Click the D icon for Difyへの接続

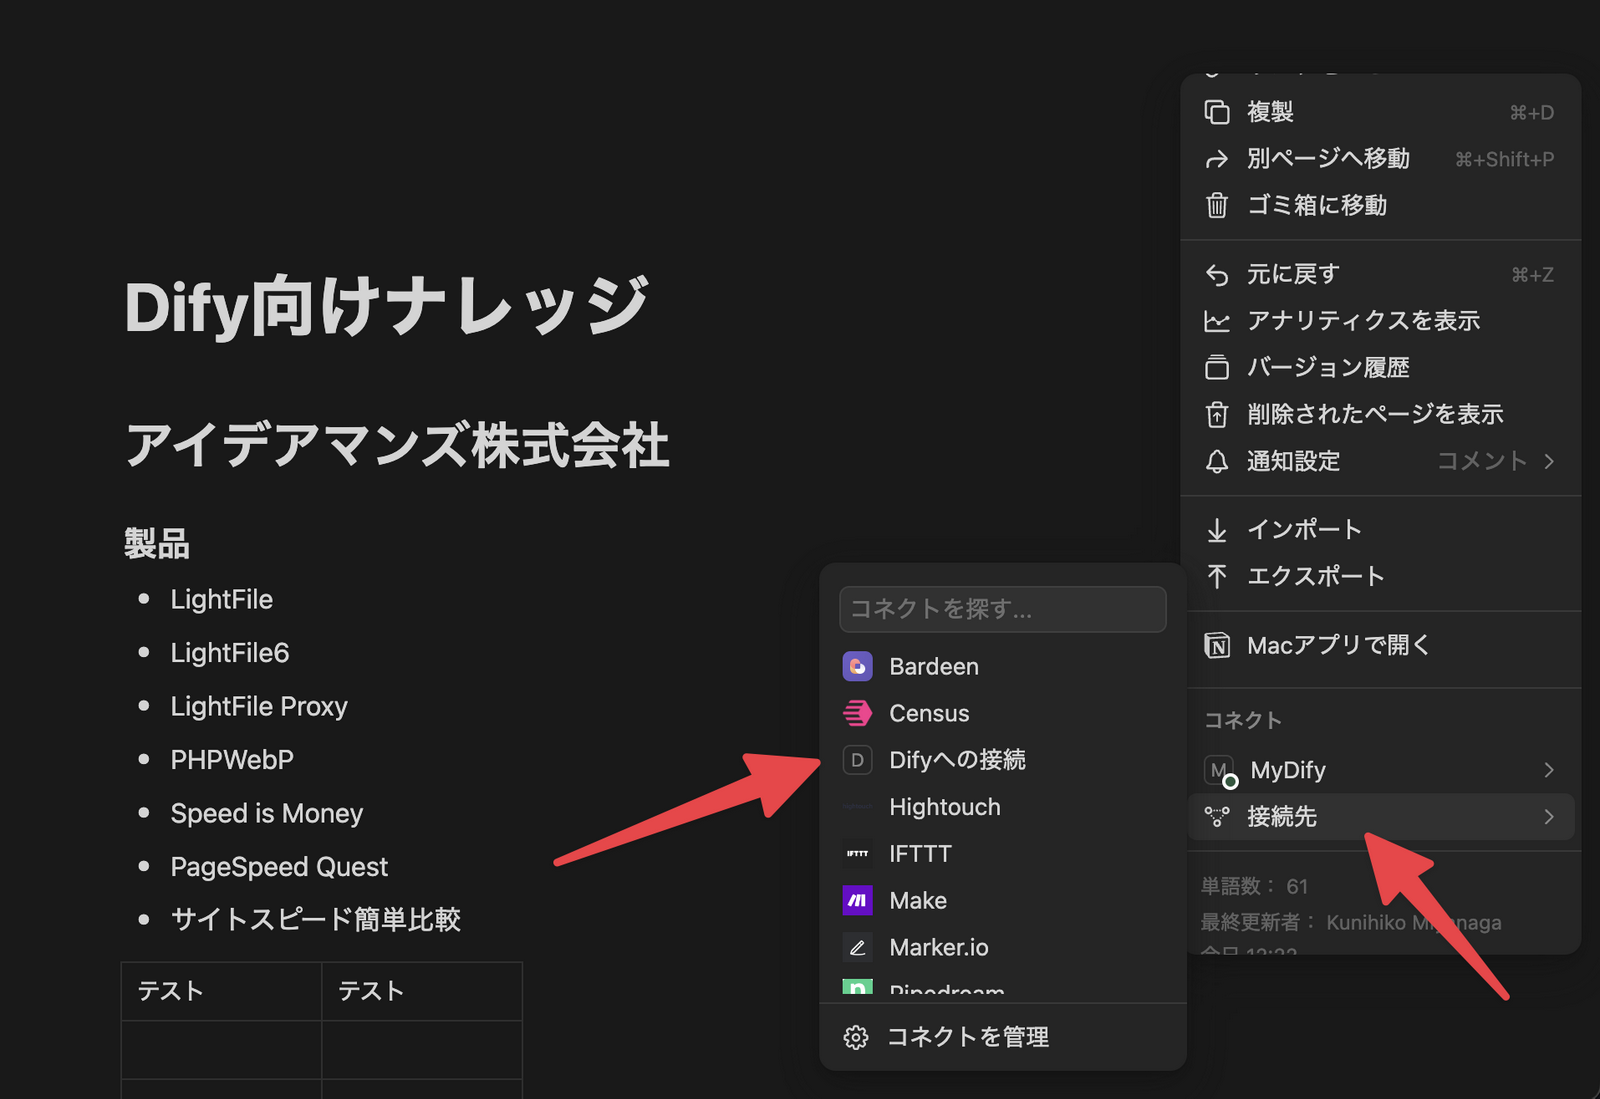(x=858, y=760)
